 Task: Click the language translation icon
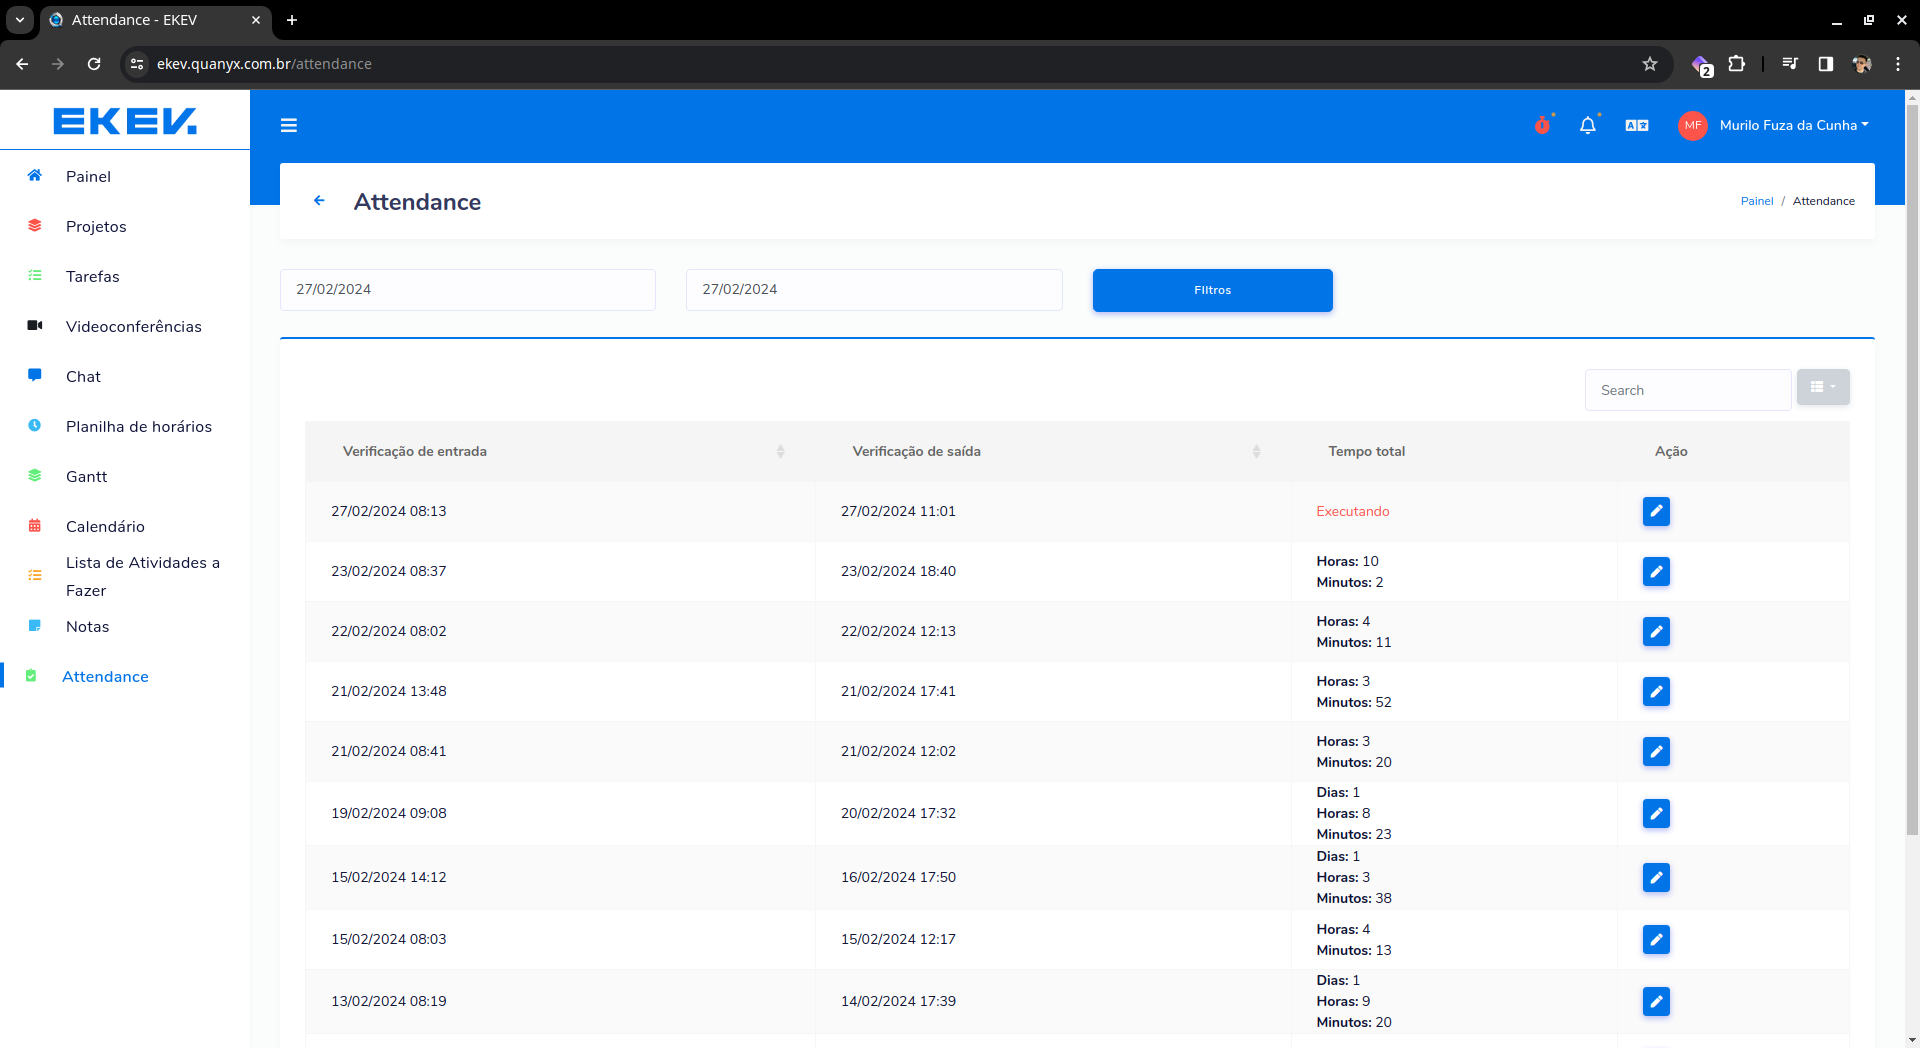[x=1637, y=125]
